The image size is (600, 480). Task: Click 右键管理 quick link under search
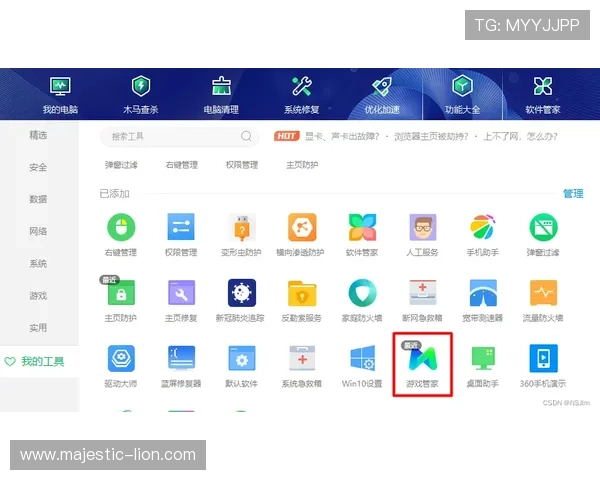182,165
